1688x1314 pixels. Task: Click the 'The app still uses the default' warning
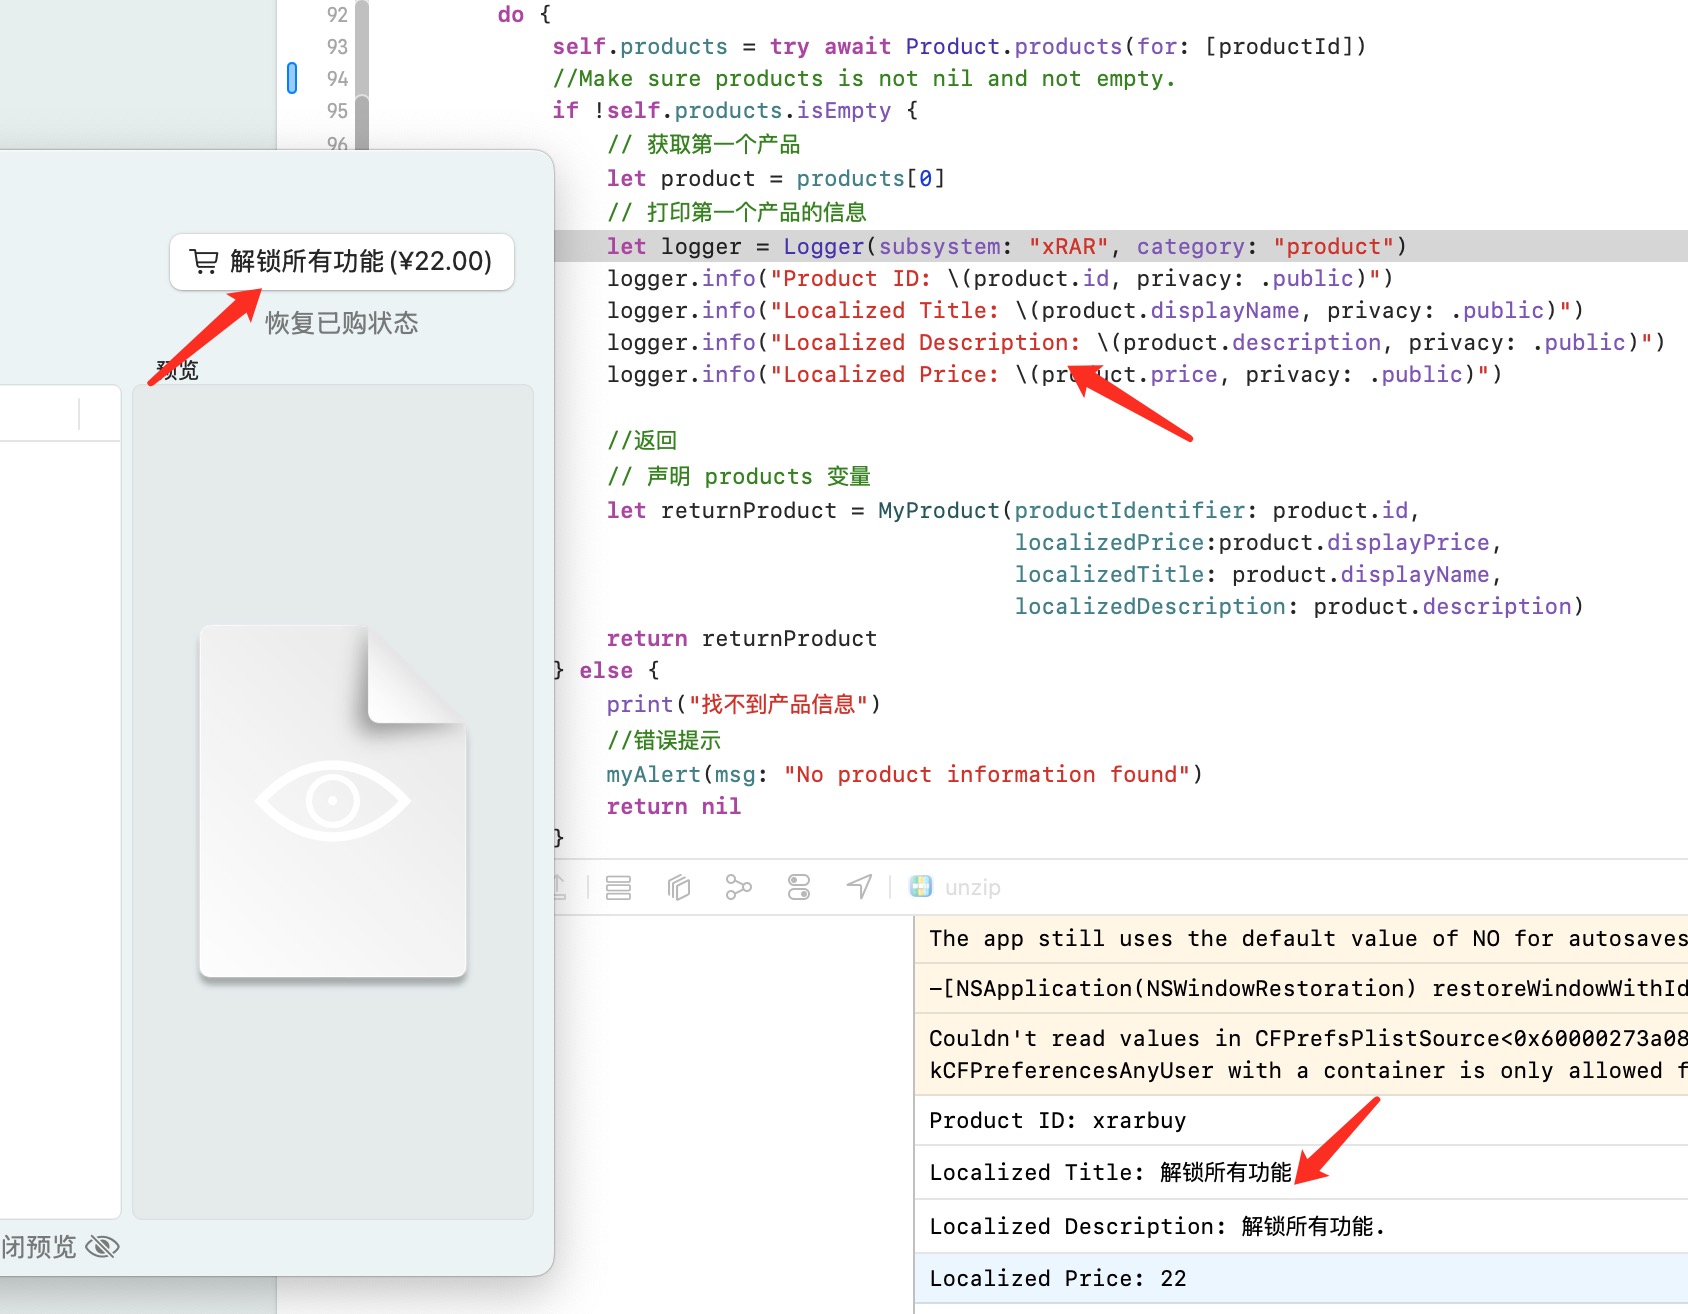(1302, 939)
